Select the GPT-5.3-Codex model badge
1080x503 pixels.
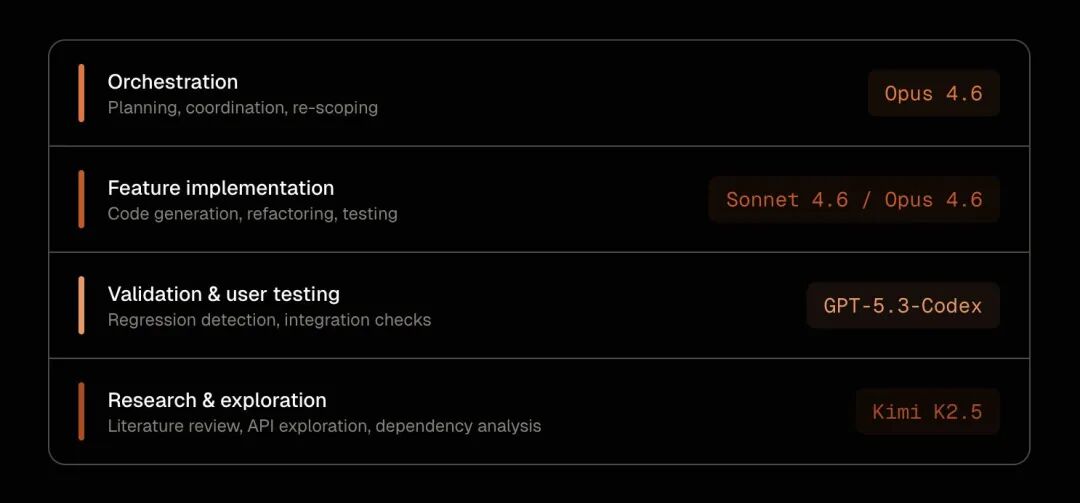tap(902, 306)
